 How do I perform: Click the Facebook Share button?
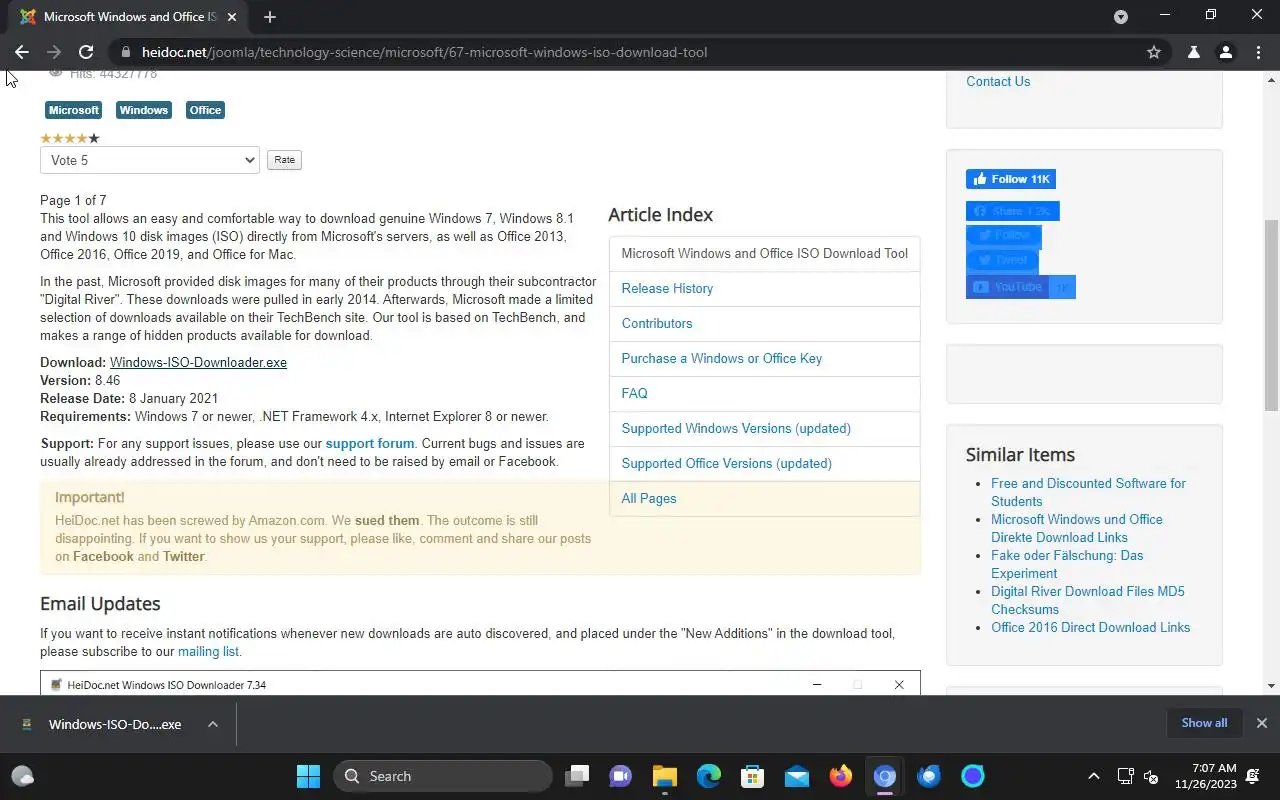1012,211
